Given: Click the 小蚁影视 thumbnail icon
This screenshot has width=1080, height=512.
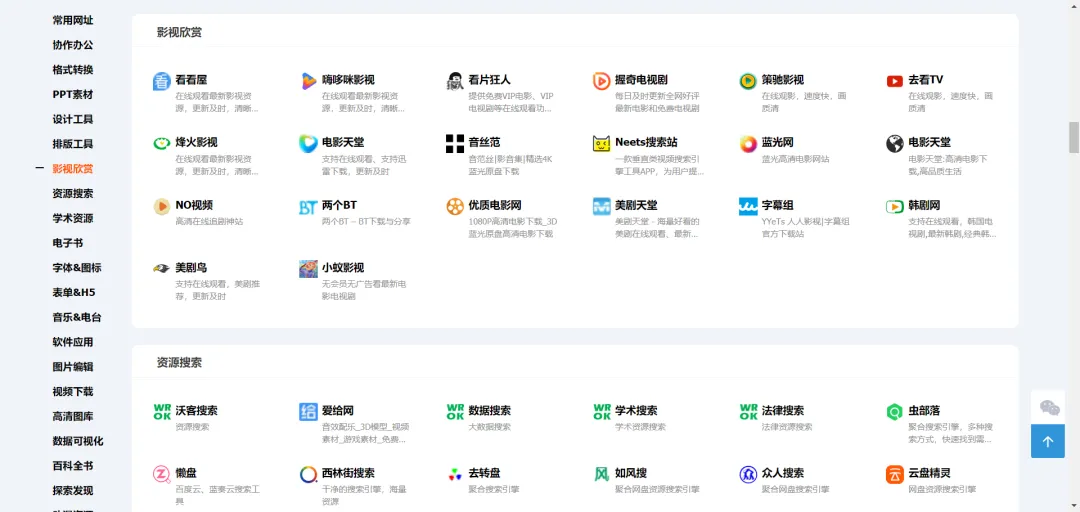Looking at the screenshot, I should pyautogui.click(x=308, y=269).
